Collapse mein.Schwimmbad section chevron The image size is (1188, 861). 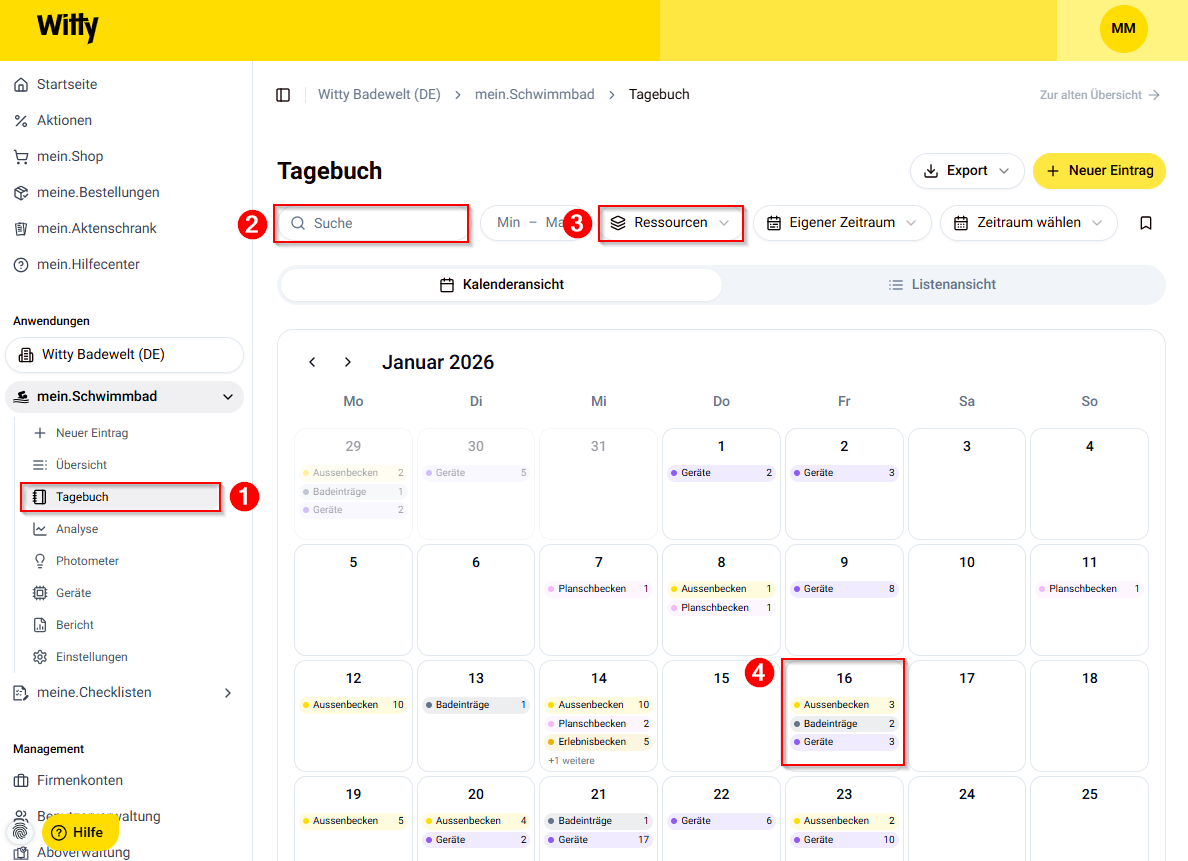[x=227, y=397]
